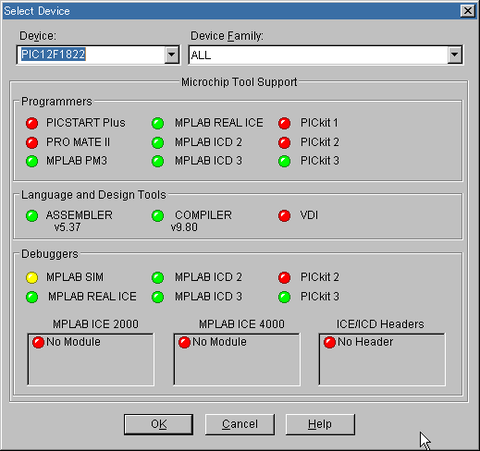
Task: Click the red No Module light in the ICE 2000 box
Action: click(38, 342)
